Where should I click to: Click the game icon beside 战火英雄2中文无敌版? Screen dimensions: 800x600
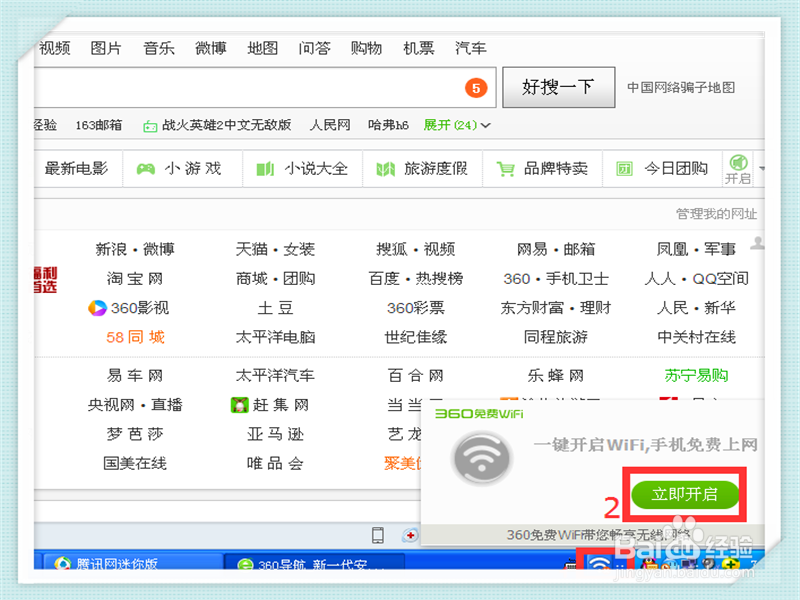click(150, 126)
